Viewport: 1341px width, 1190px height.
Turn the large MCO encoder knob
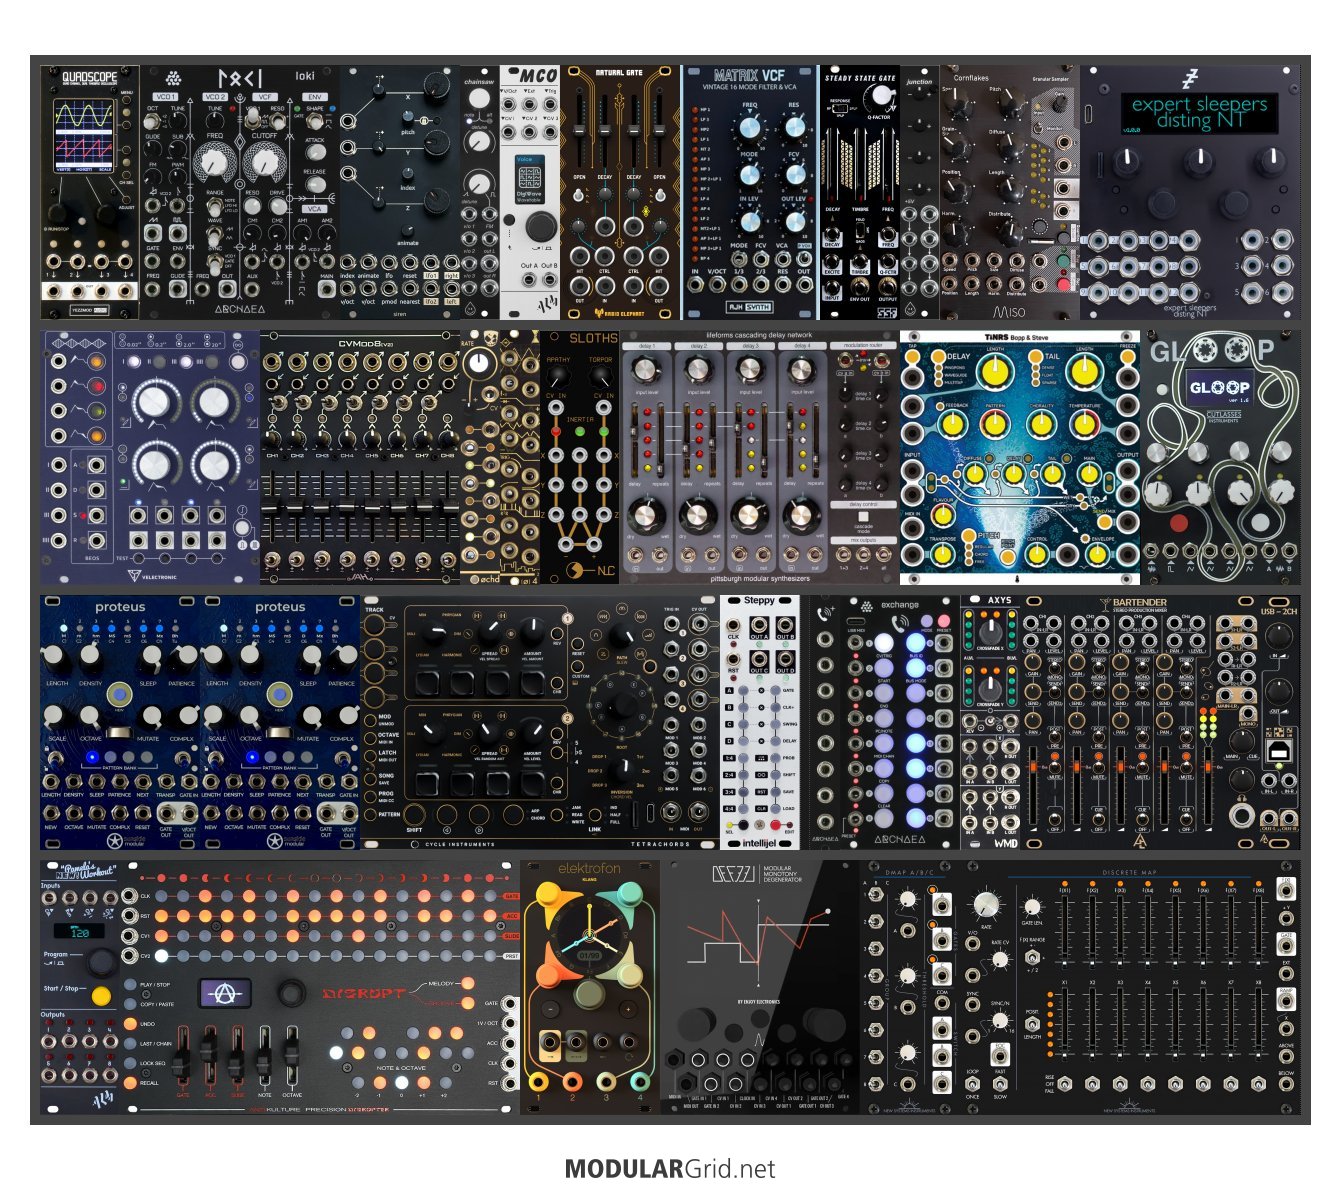[x=541, y=226]
